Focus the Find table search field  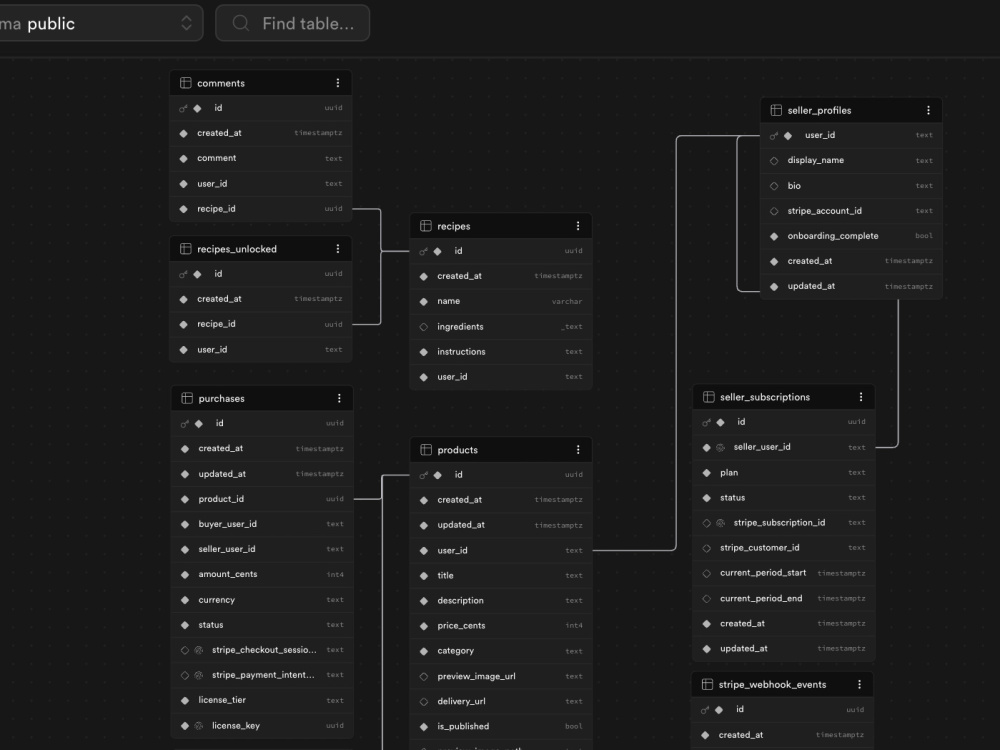point(293,24)
